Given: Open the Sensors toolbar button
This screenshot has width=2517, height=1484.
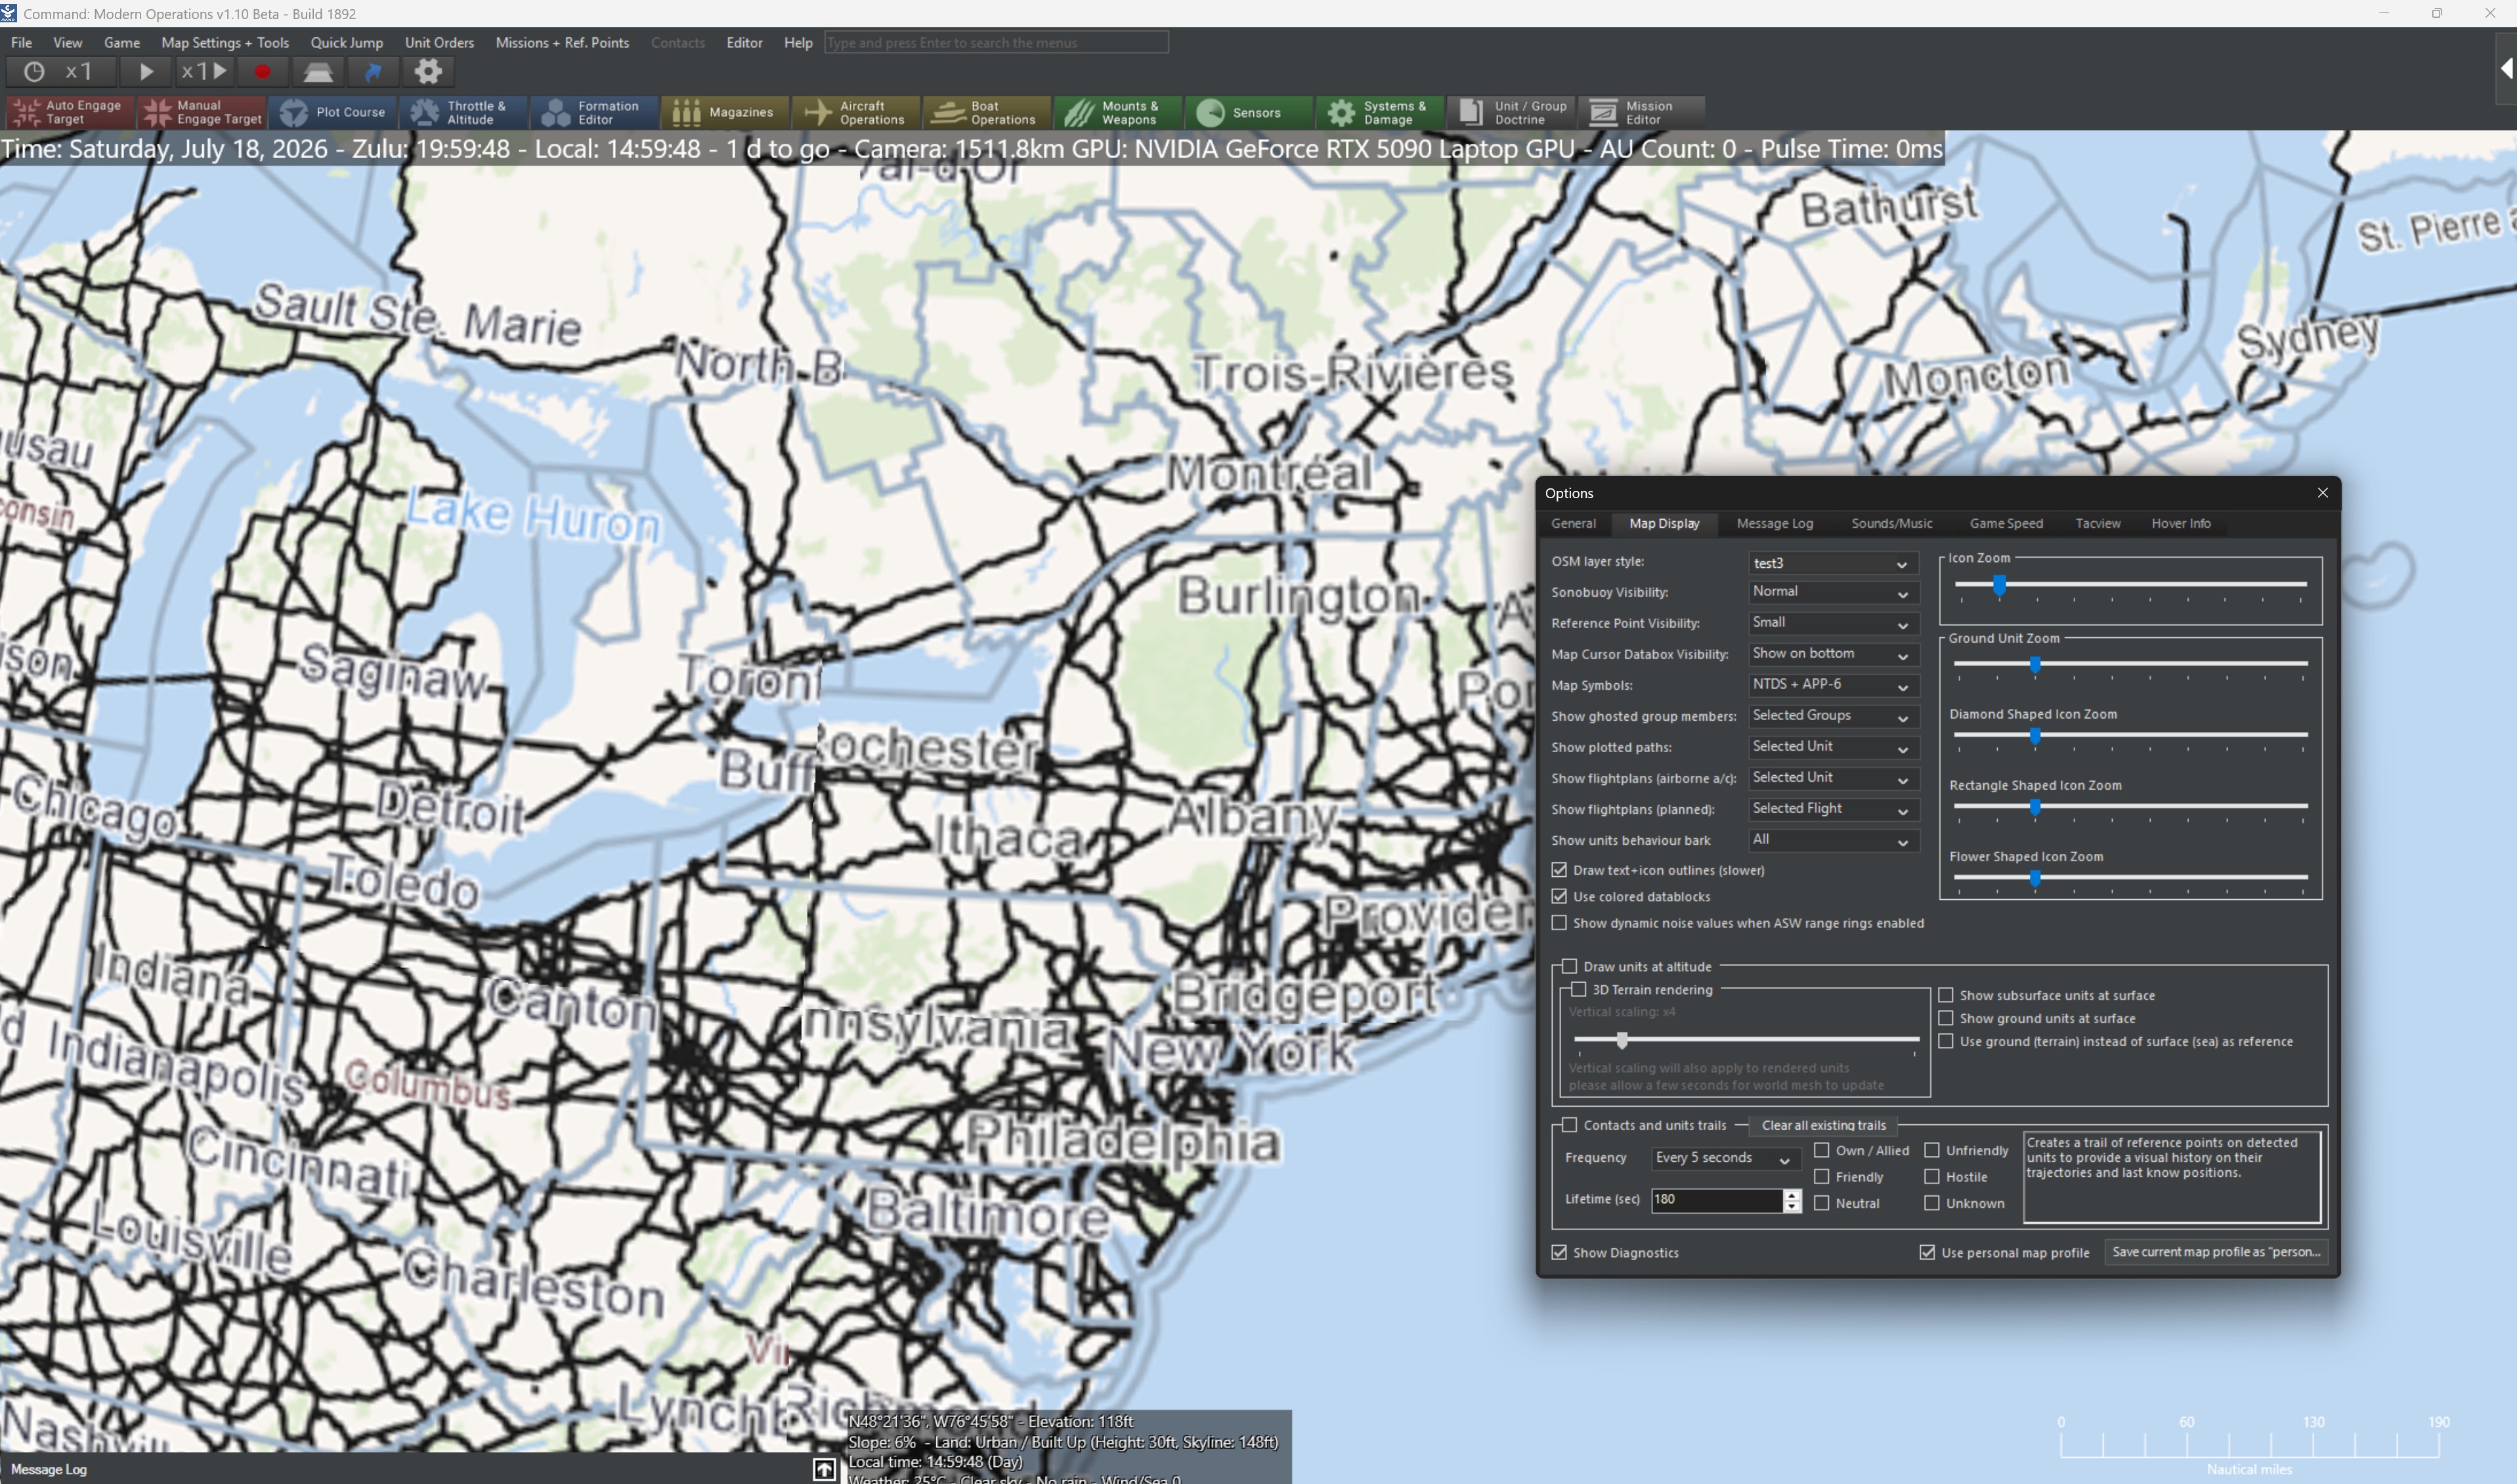Looking at the screenshot, I should coord(1247,112).
